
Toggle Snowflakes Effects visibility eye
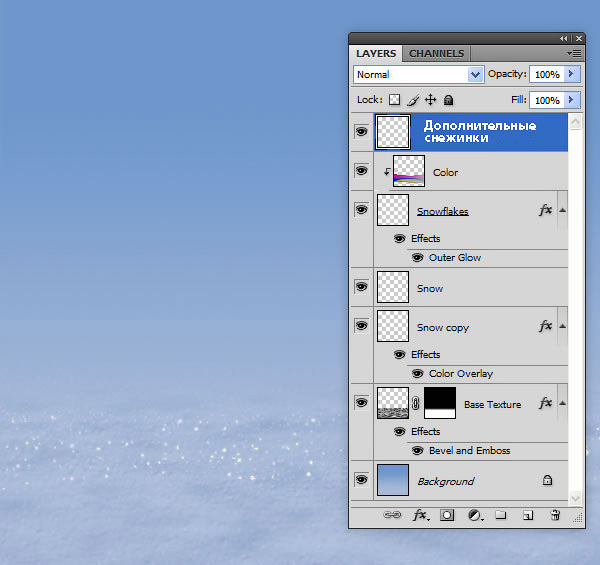pos(399,239)
